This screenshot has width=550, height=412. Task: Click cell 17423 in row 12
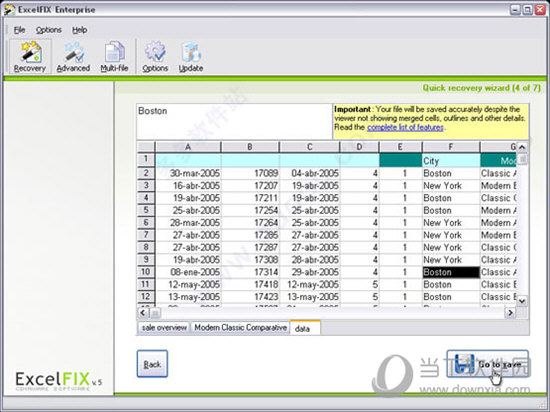(x=250, y=297)
